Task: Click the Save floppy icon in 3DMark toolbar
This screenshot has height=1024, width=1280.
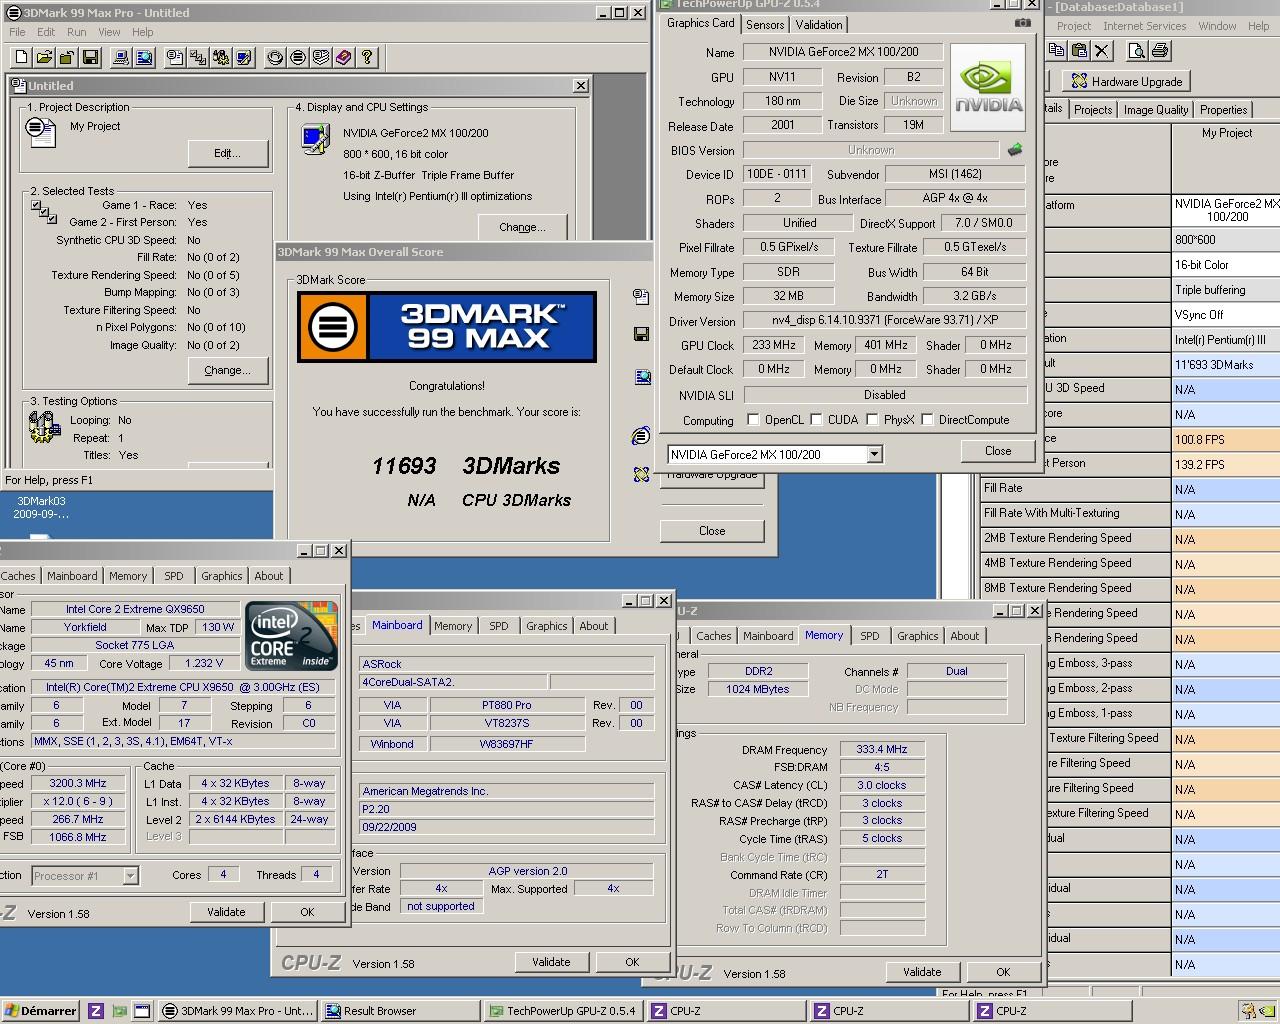Action: pos(90,57)
